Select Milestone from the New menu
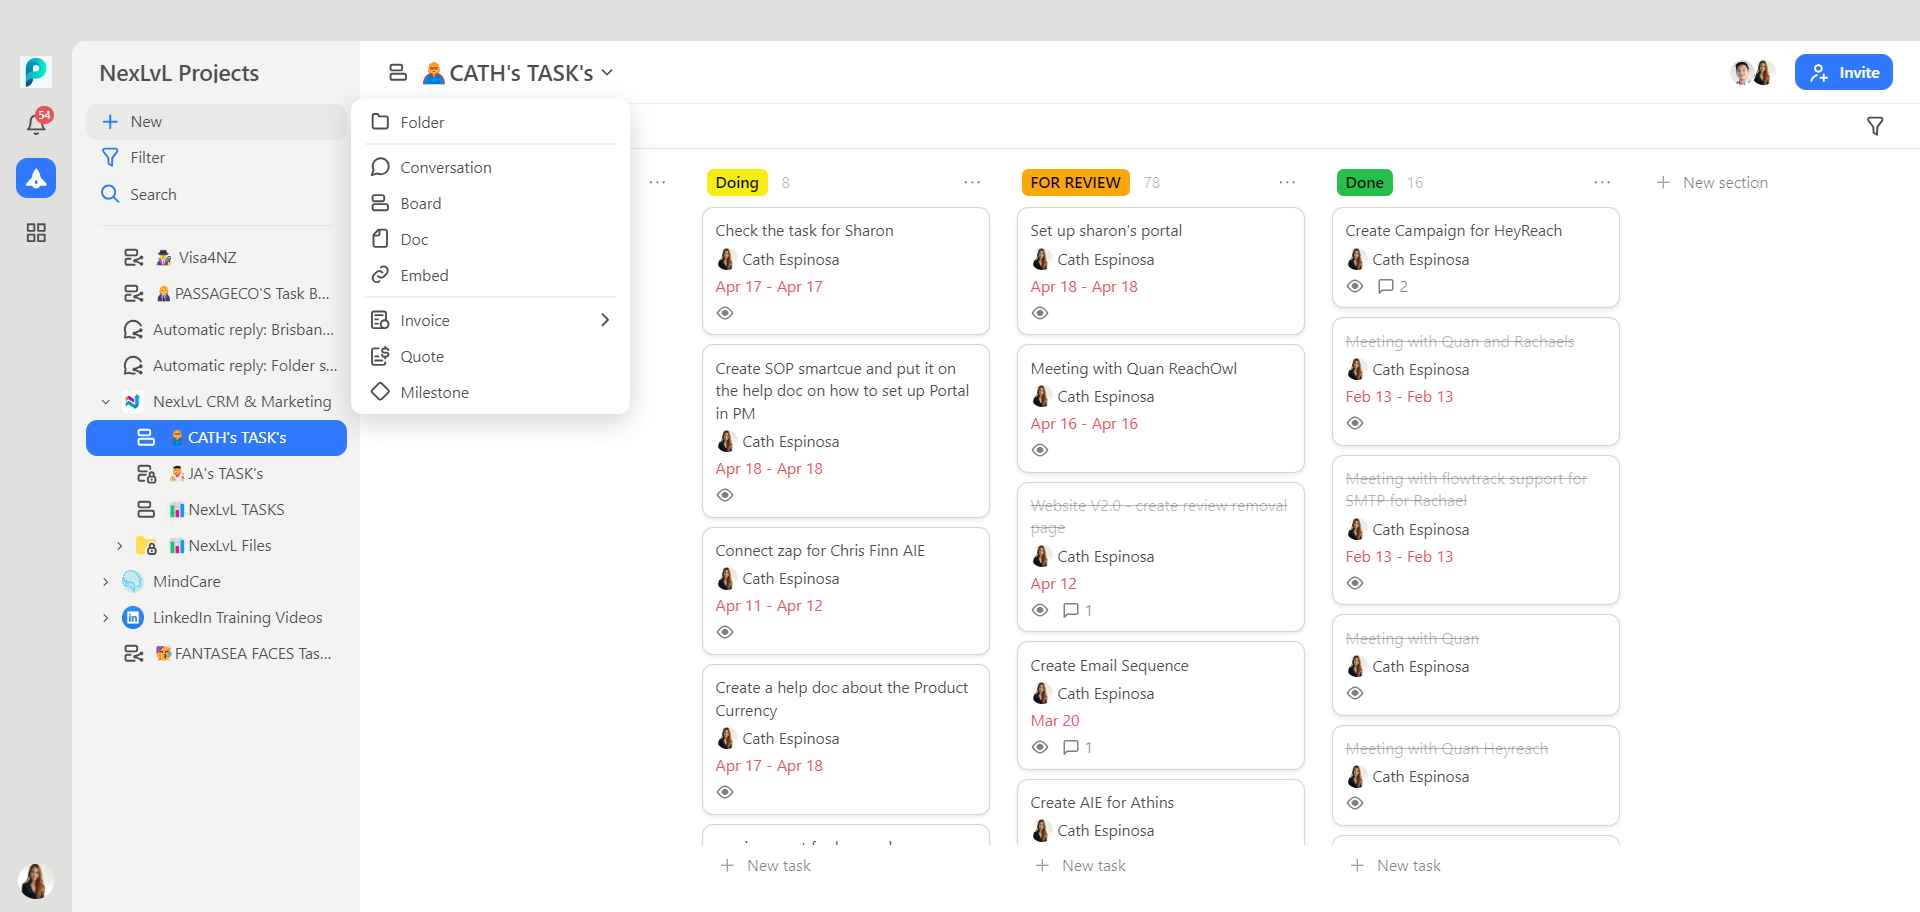Image resolution: width=1920 pixels, height=912 pixels. 434,392
